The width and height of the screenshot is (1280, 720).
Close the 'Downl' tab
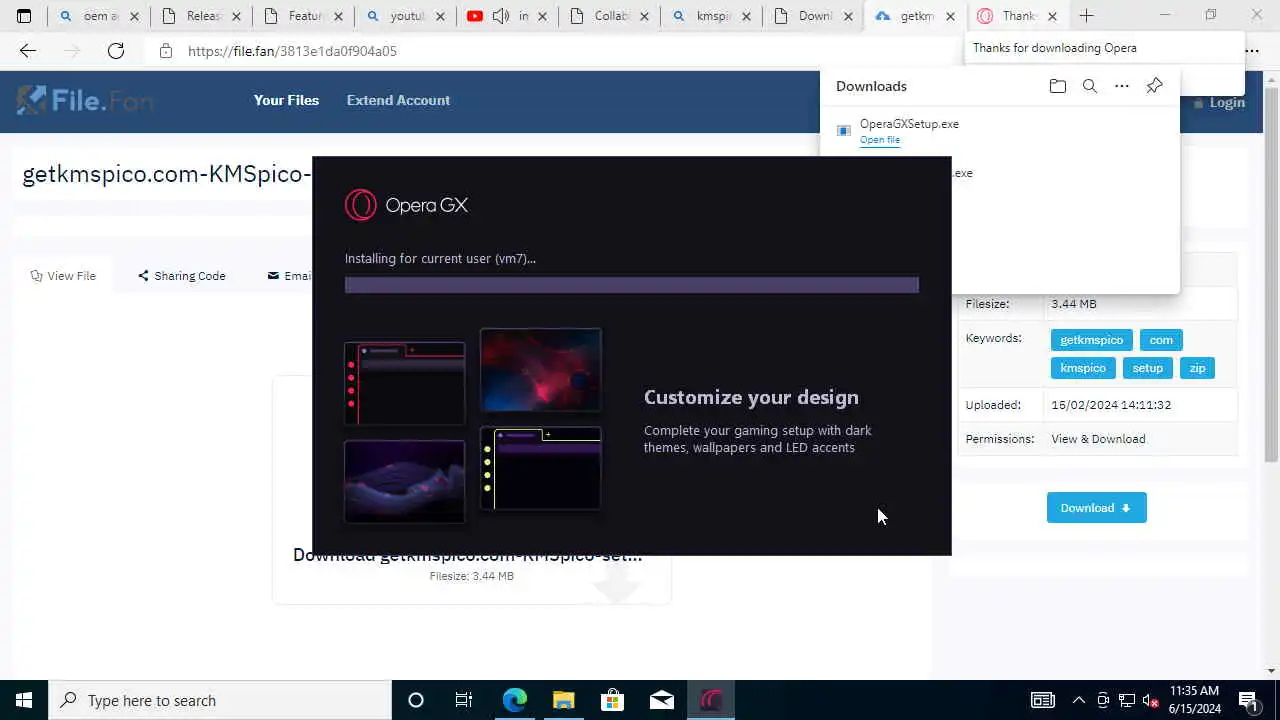click(x=848, y=16)
